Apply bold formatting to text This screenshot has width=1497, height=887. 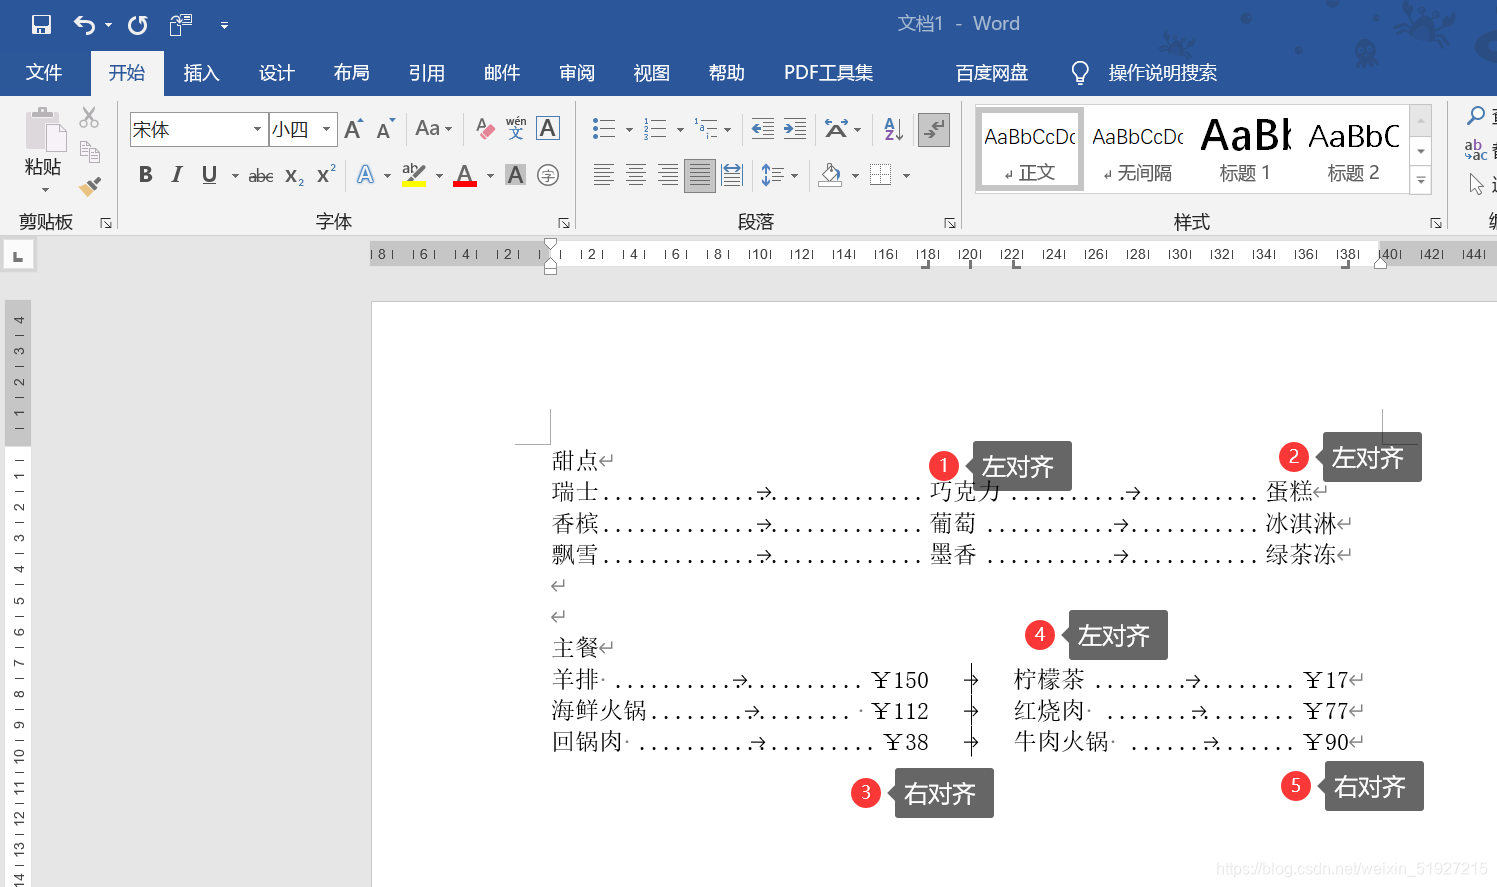pos(145,175)
